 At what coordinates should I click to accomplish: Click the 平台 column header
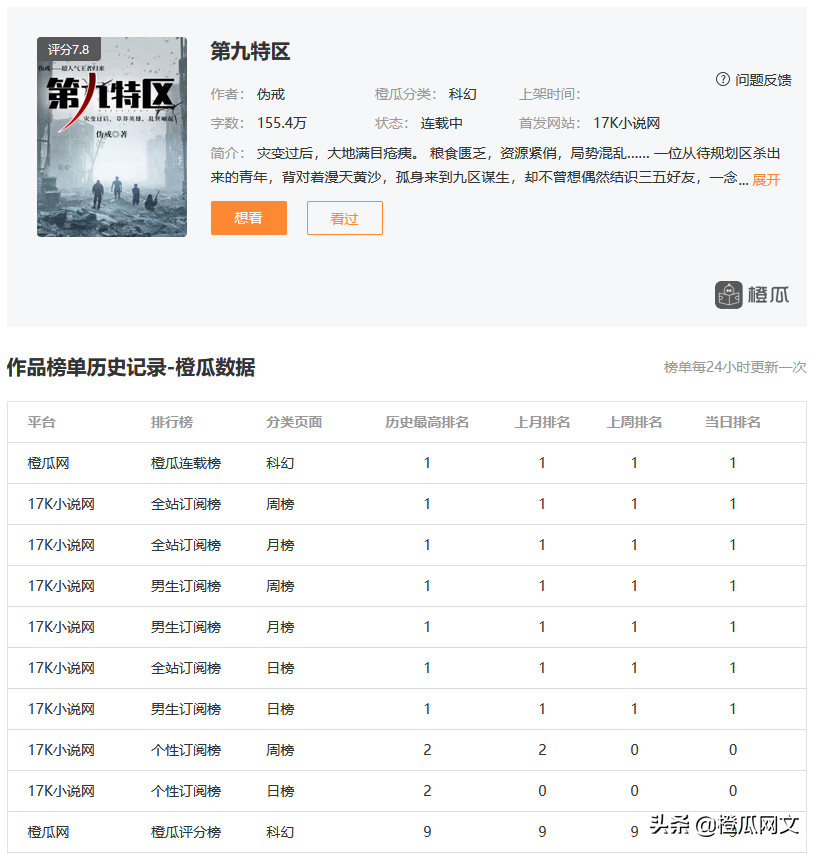pyautogui.click(x=41, y=422)
